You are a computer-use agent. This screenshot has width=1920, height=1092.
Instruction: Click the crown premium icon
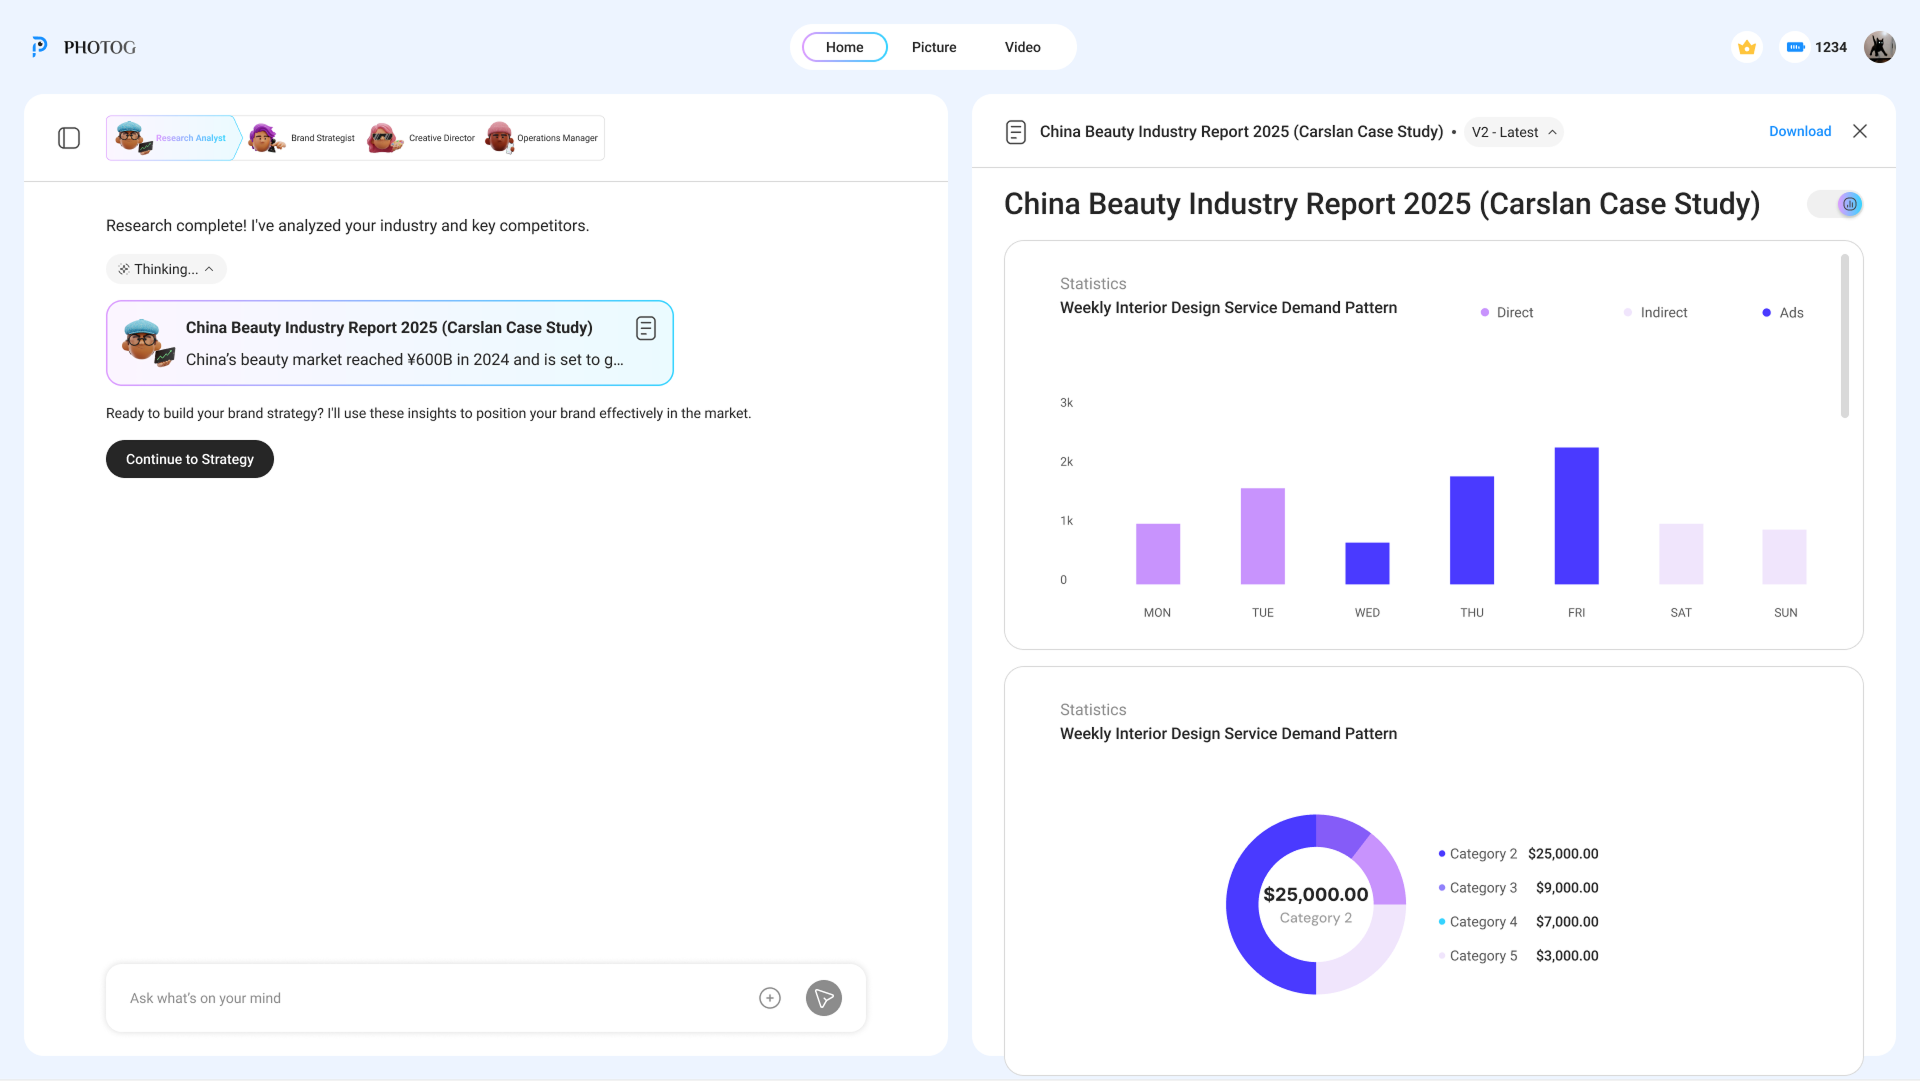click(1747, 47)
